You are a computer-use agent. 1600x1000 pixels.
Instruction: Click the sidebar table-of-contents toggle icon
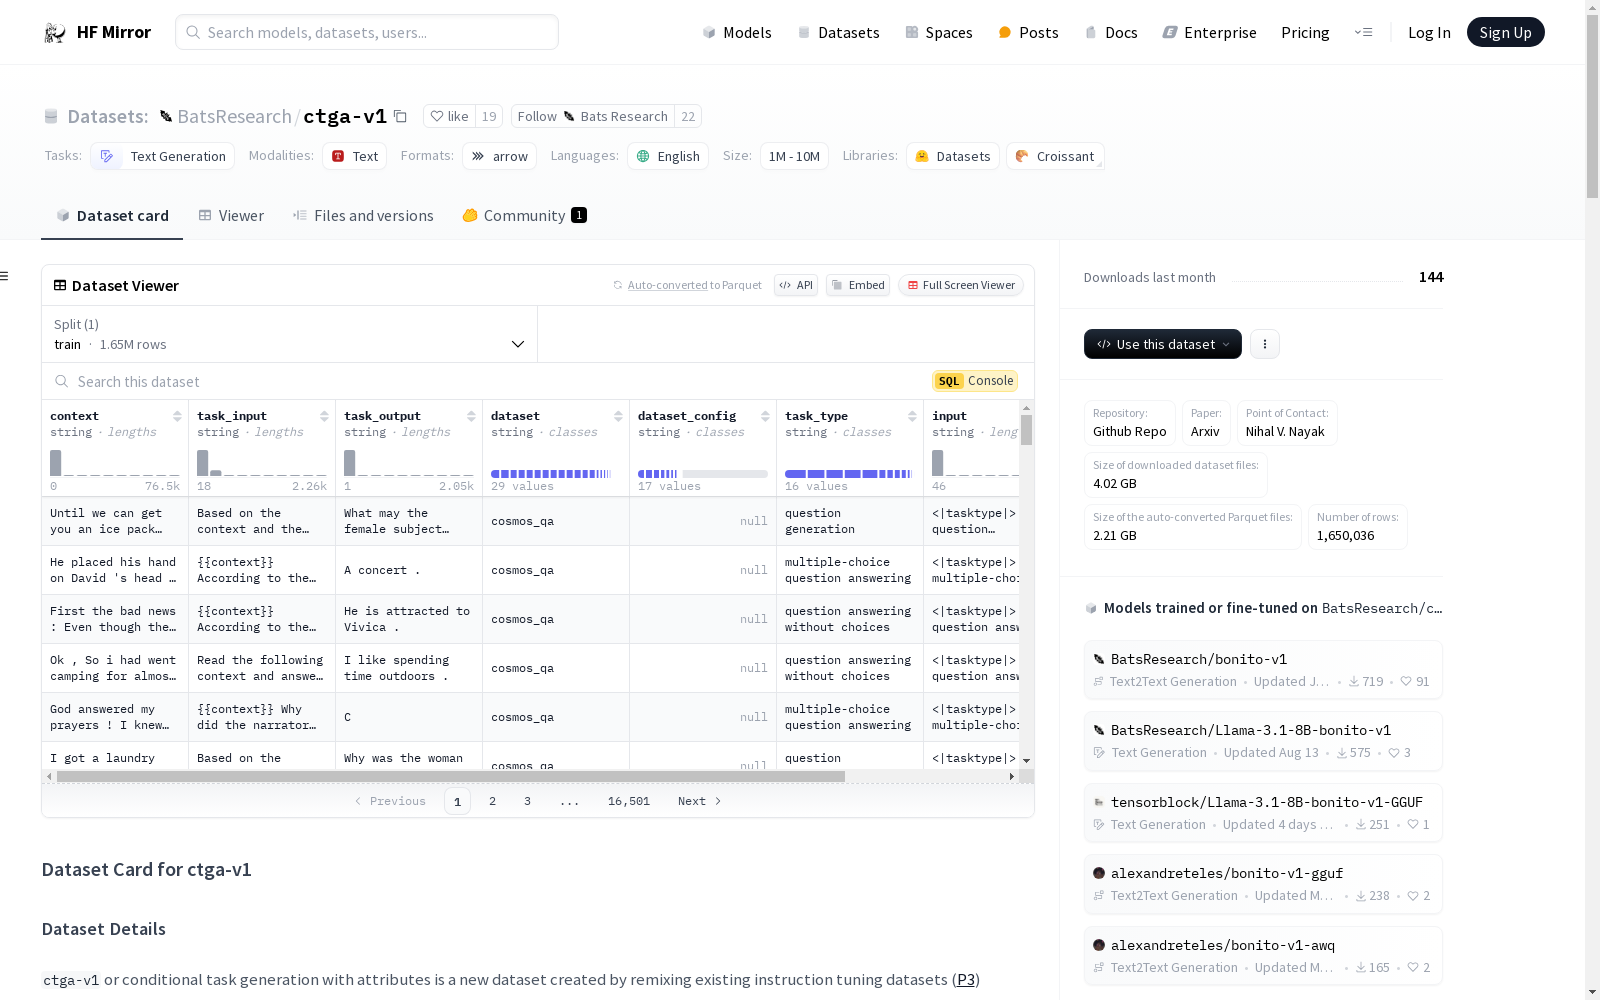pyautogui.click(x=5, y=276)
